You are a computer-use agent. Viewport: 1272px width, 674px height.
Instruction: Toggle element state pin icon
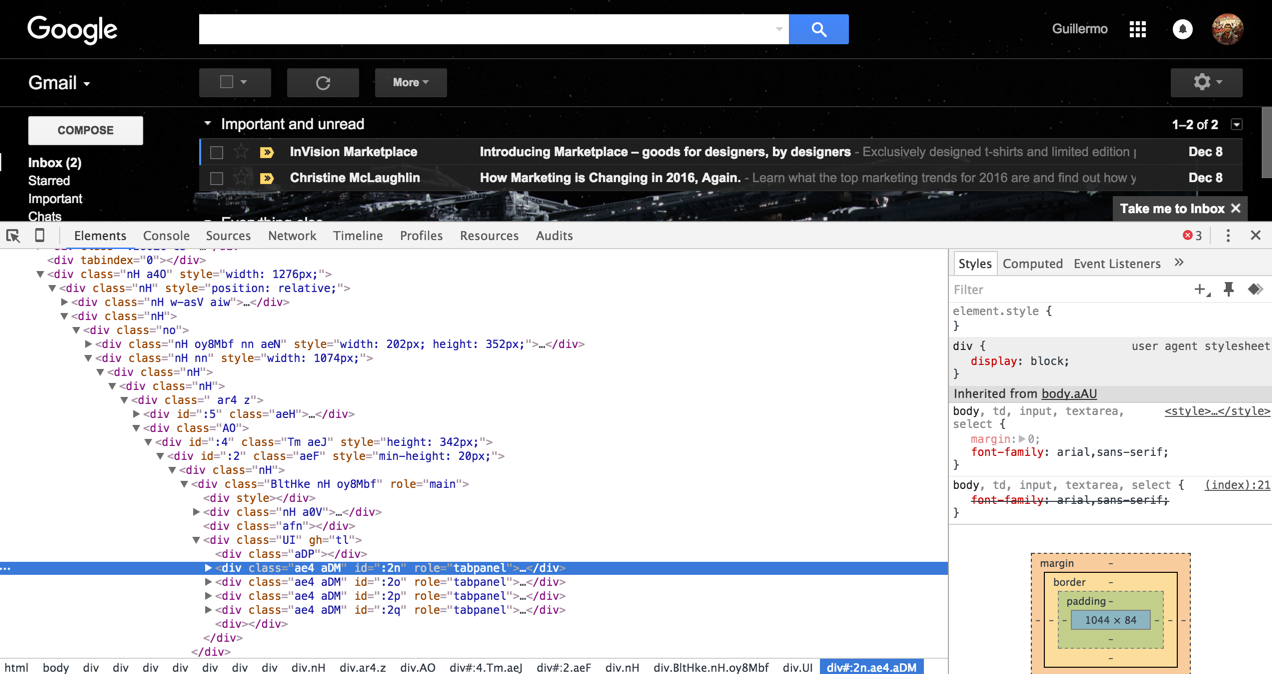(x=1229, y=289)
